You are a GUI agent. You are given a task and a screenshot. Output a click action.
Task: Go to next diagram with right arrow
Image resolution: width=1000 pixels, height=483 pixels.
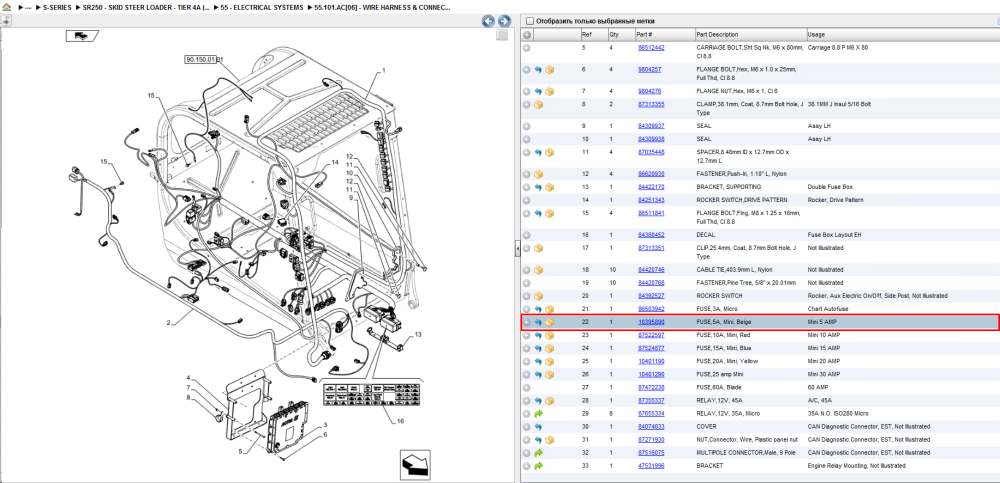tap(504, 21)
